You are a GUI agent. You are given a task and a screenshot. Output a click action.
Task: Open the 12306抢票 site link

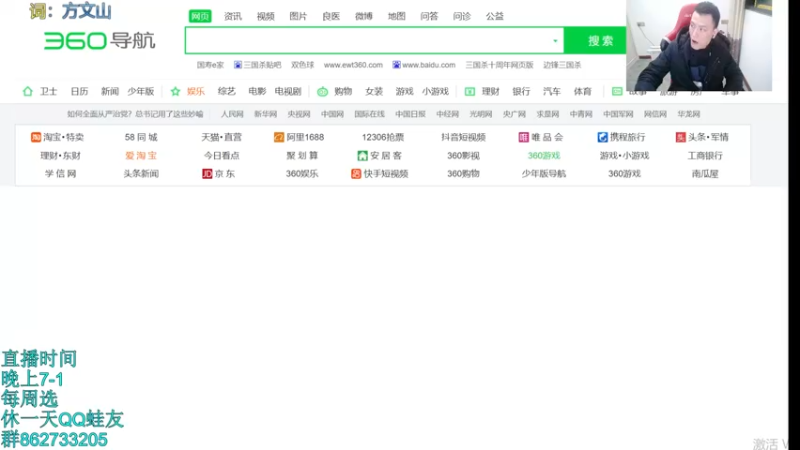point(383,137)
